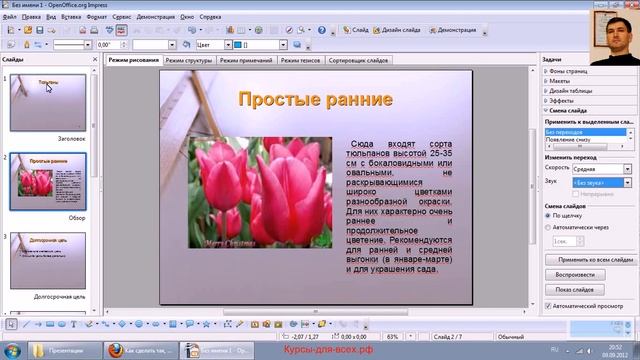Open the Fontwork Gallery icon

[x=255, y=324]
